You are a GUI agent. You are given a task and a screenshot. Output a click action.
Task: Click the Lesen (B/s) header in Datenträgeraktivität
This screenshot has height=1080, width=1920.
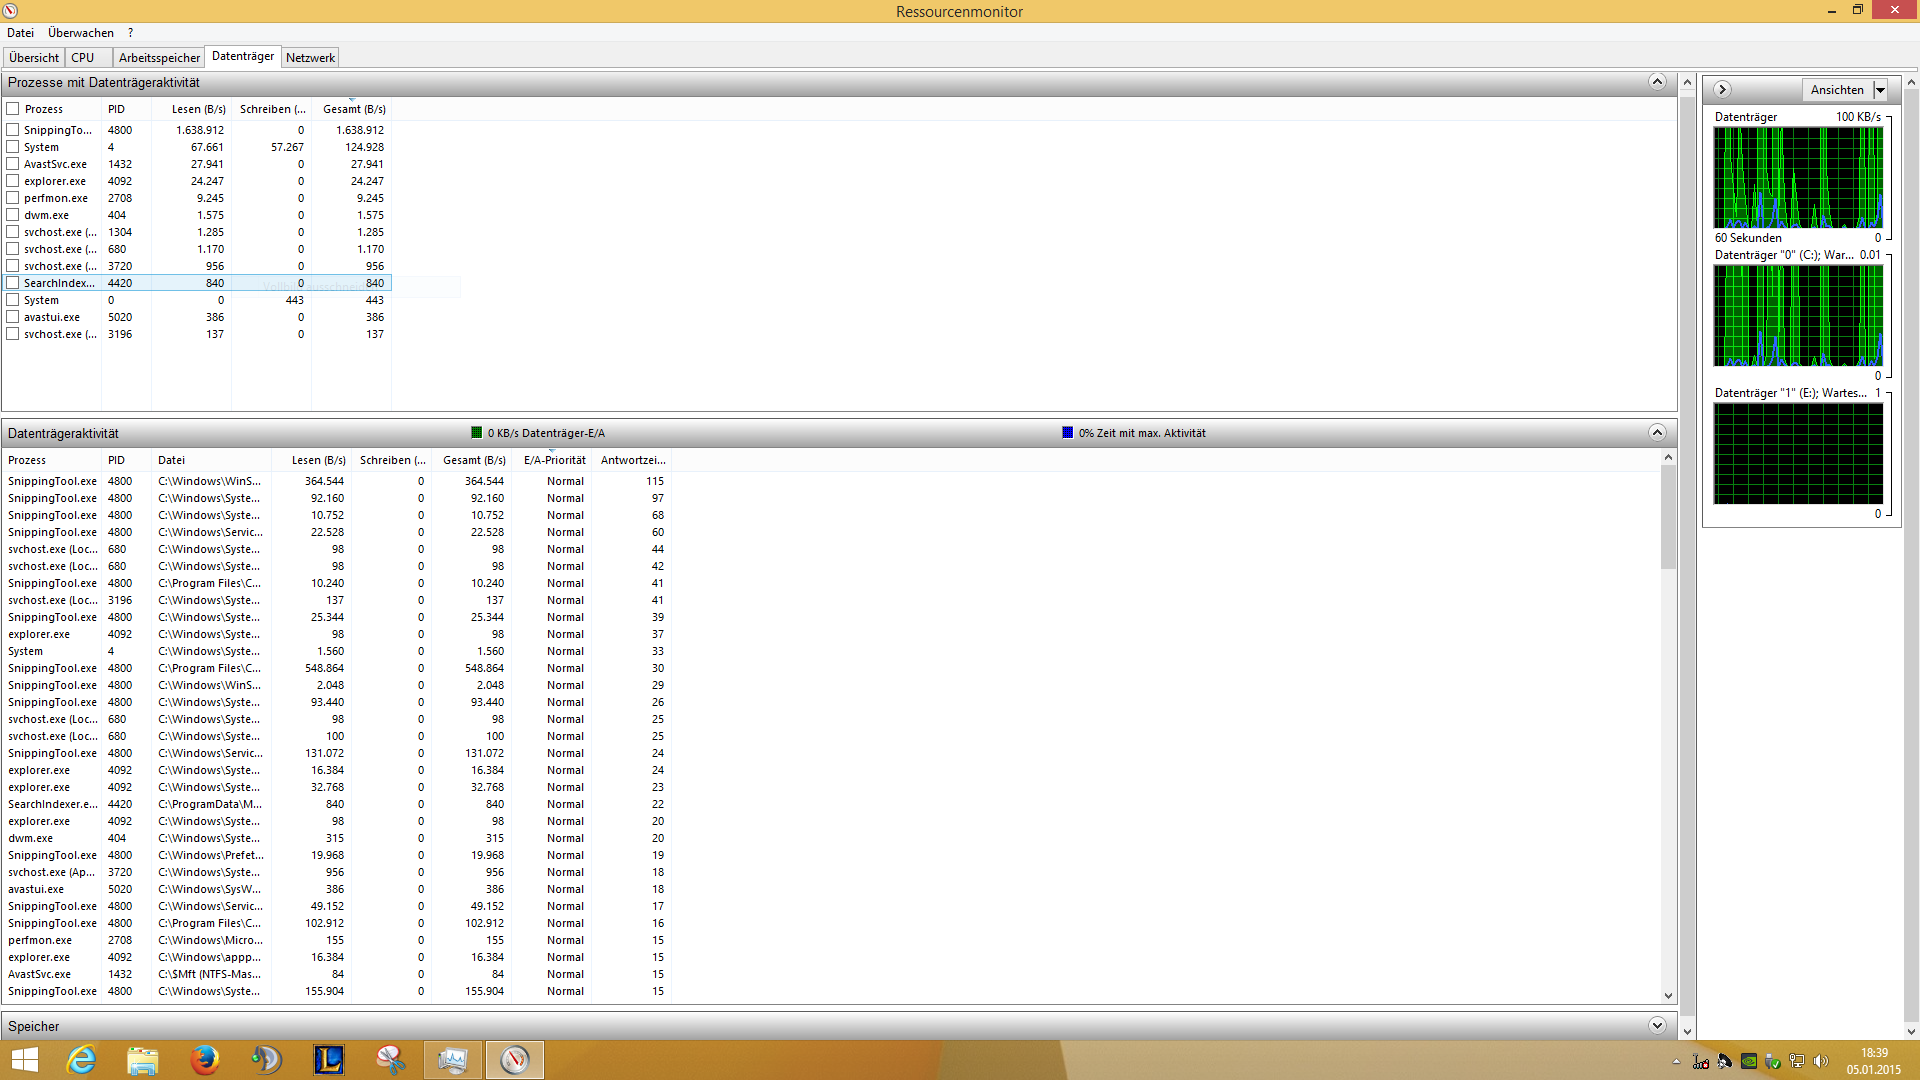(318, 460)
